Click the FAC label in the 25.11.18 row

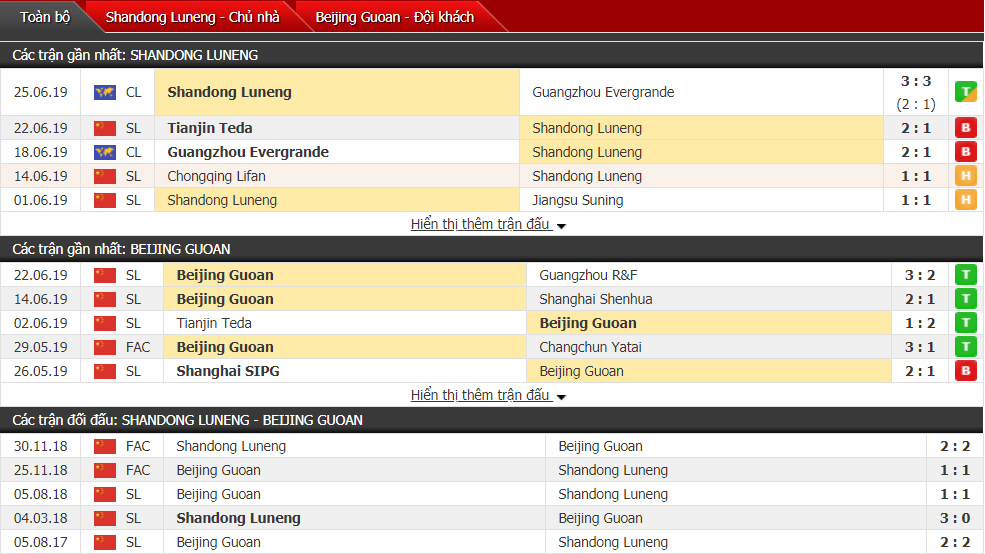point(138,470)
